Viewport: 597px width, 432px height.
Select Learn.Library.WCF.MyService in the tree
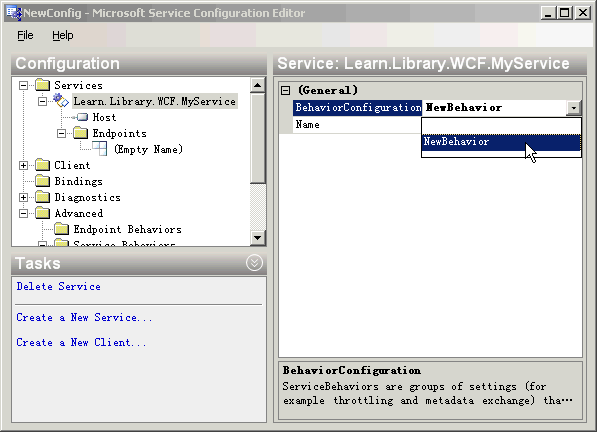(x=155, y=101)
